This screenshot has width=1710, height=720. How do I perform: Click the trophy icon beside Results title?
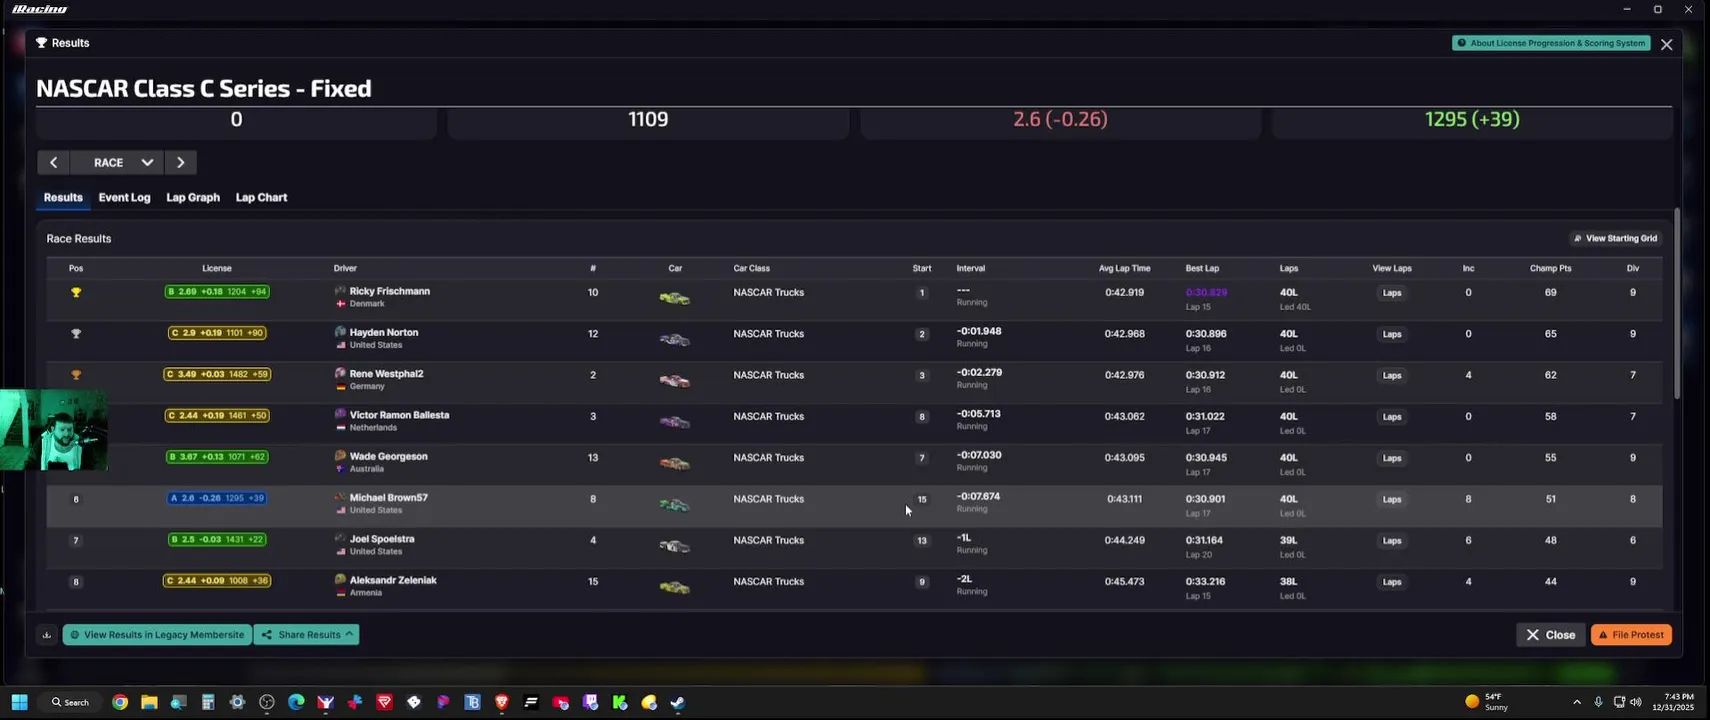tap(41, 43)
